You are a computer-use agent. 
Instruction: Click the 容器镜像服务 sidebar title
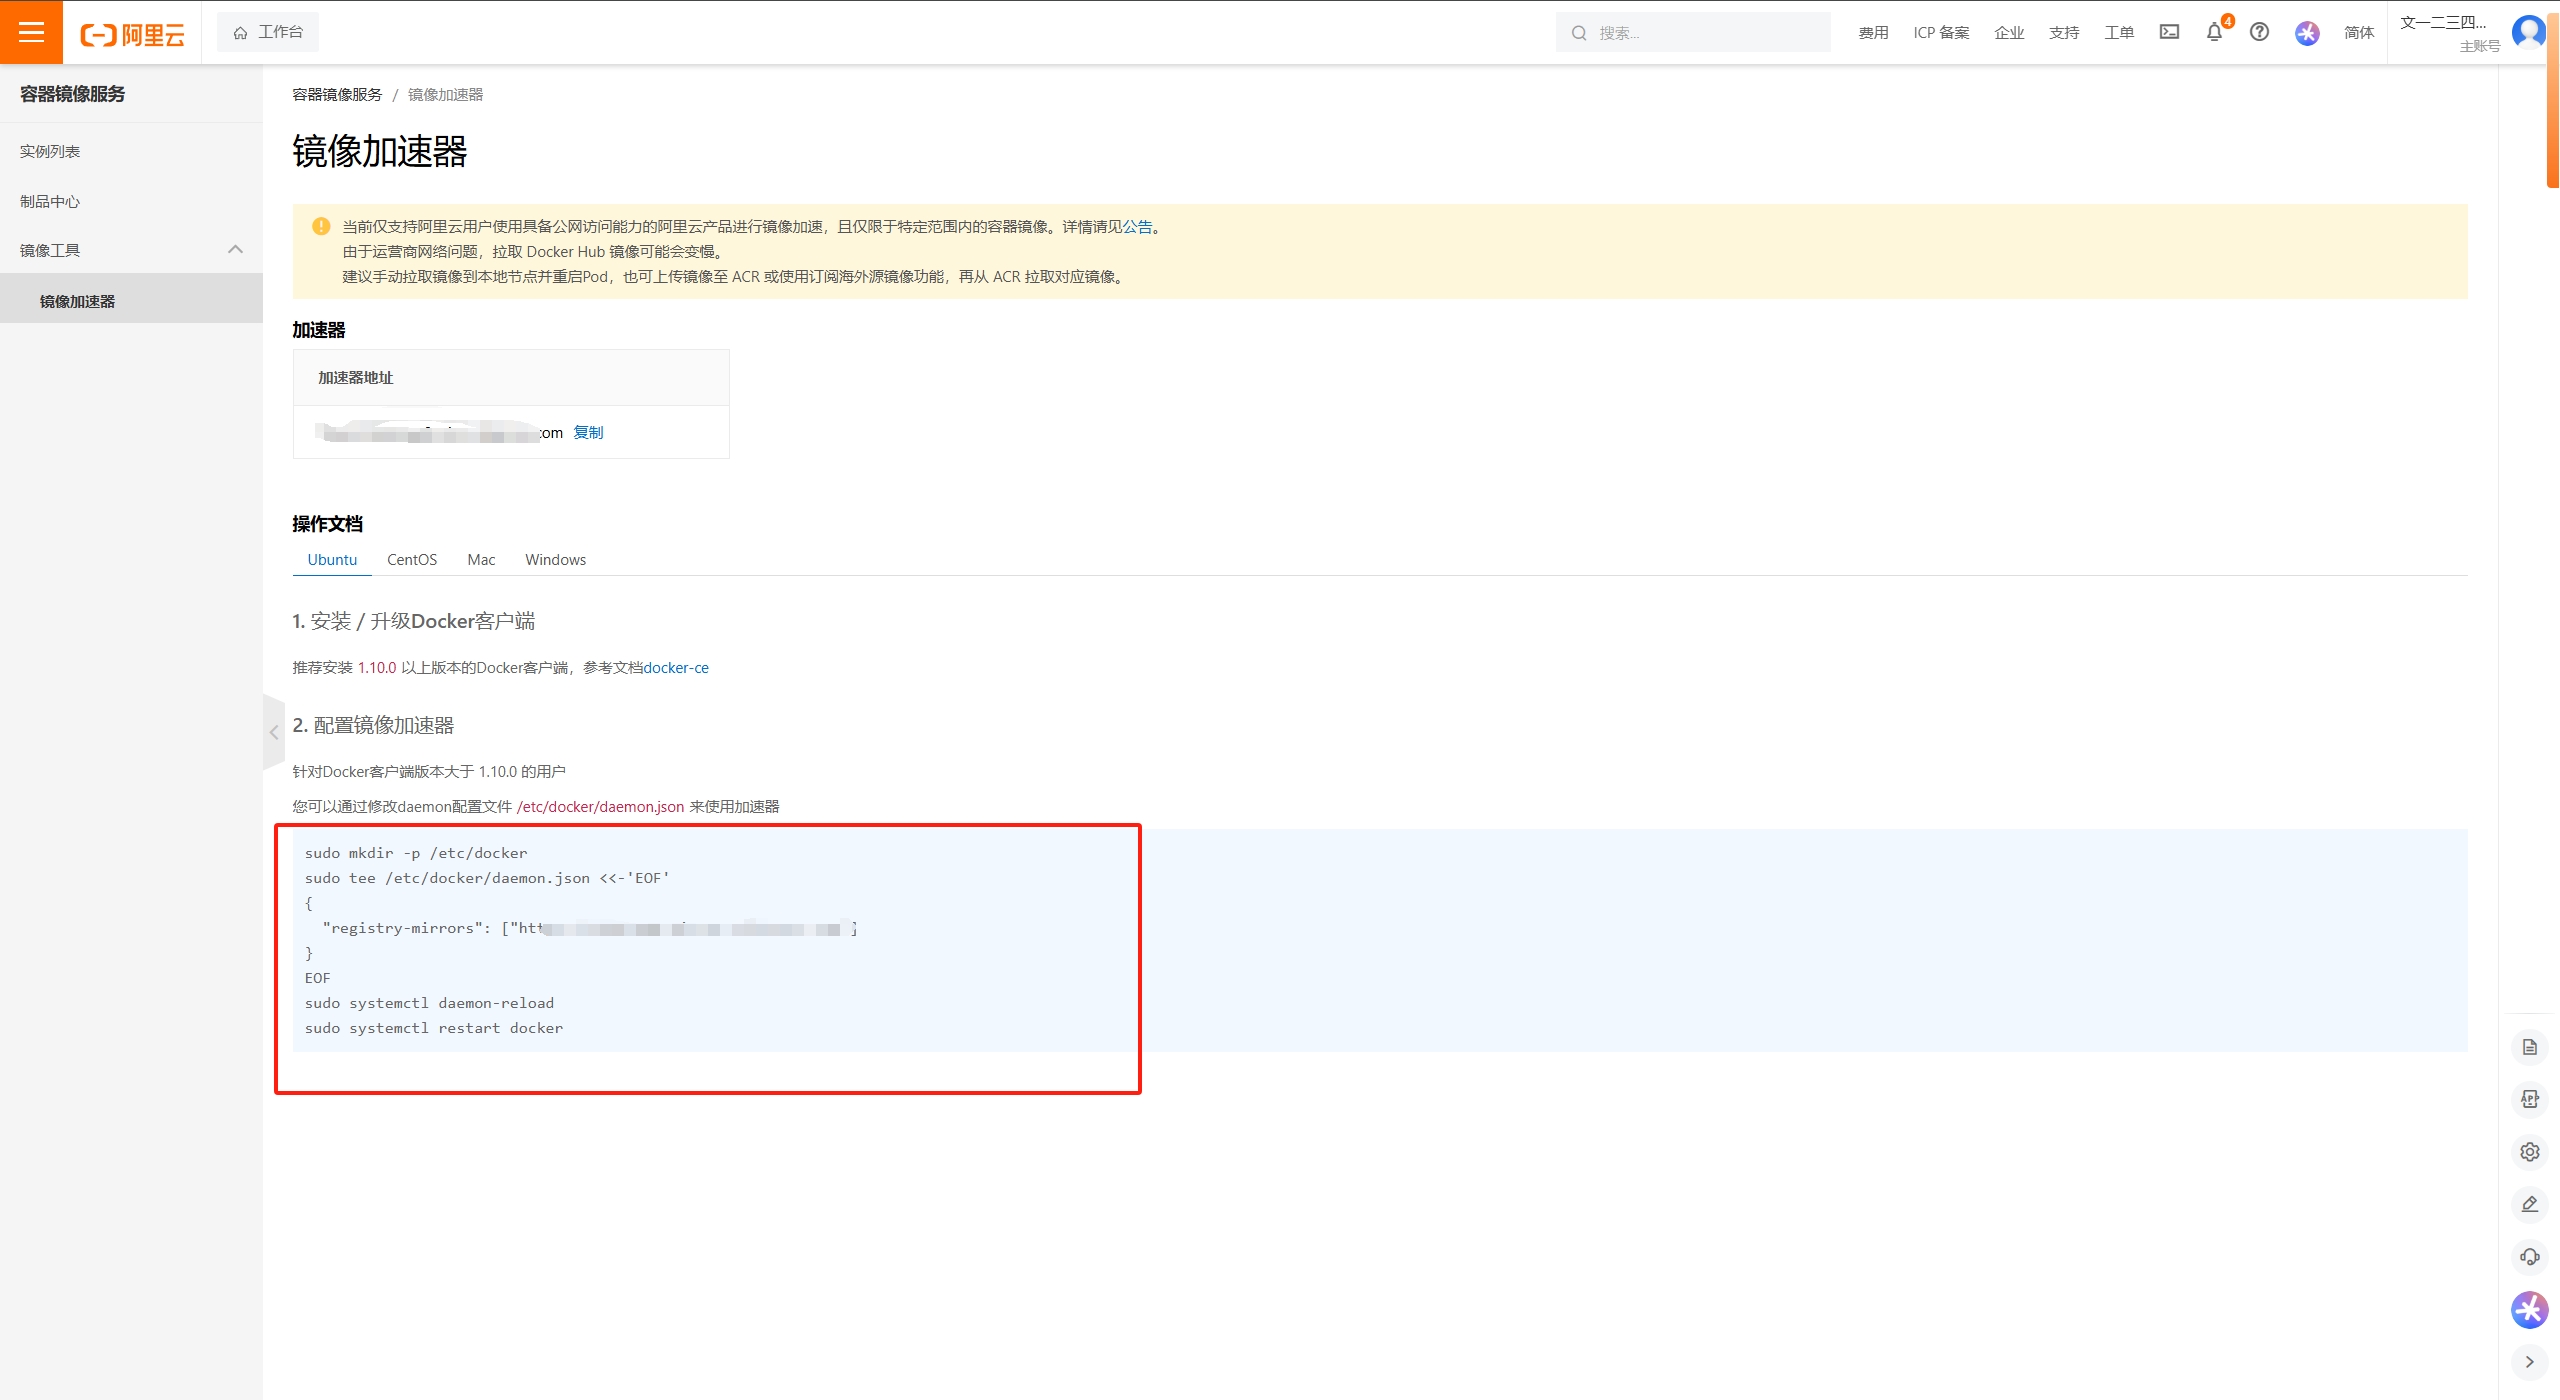(73, 94)
